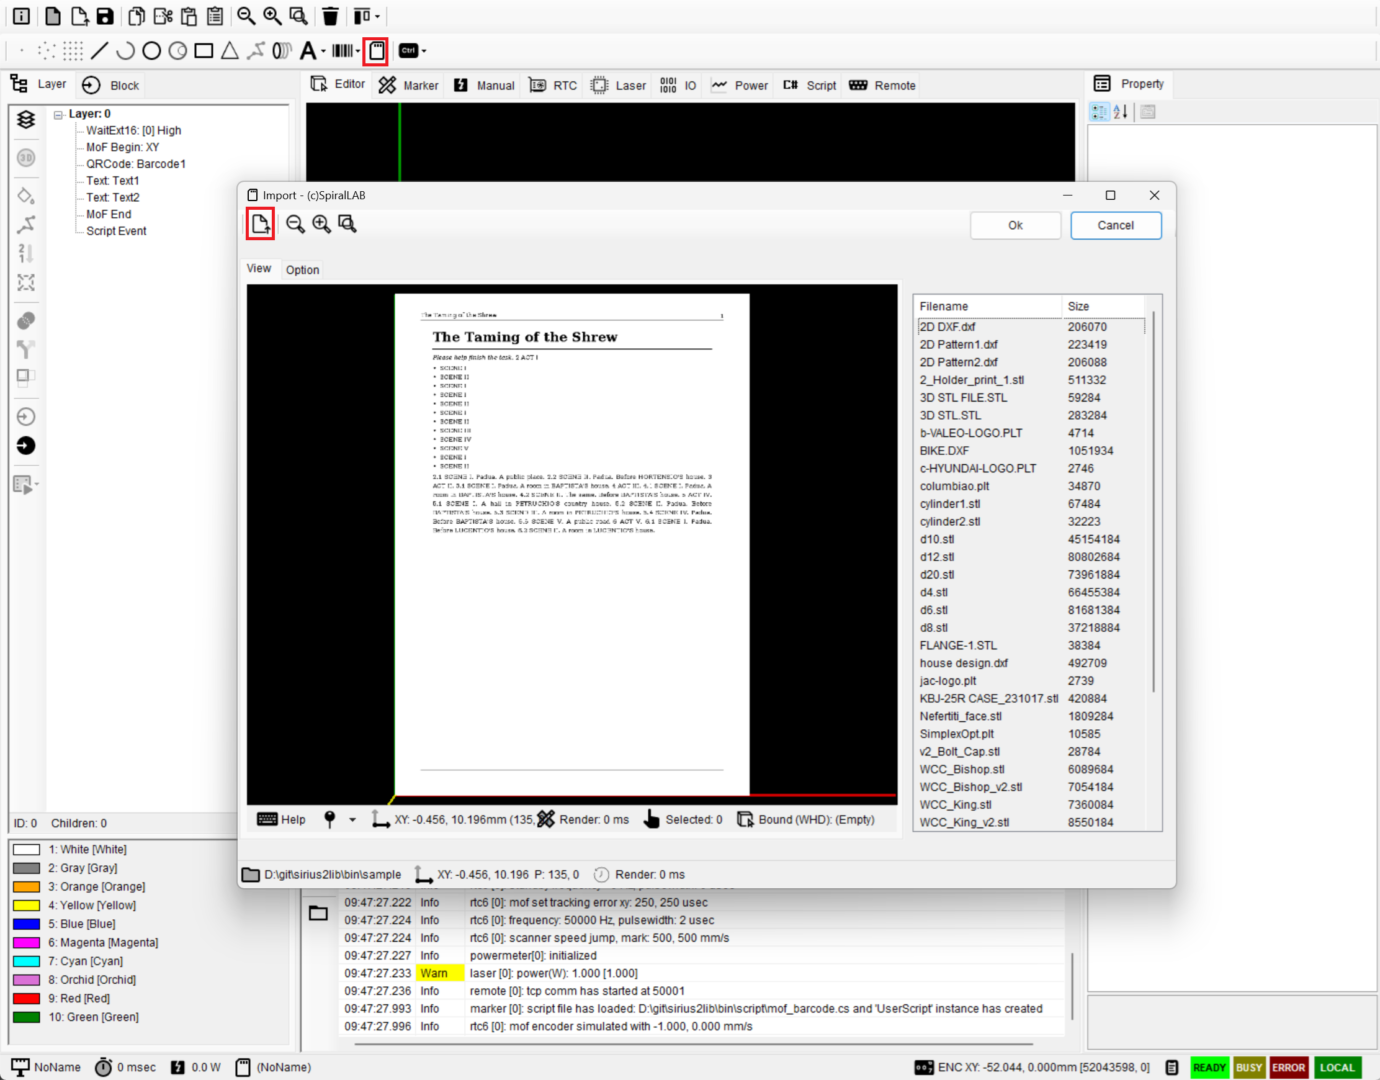The height and width of the screenshot is (1080, 1380).
Task: Click the stacked layers icon in left sidebar
Action: point(26,120)
